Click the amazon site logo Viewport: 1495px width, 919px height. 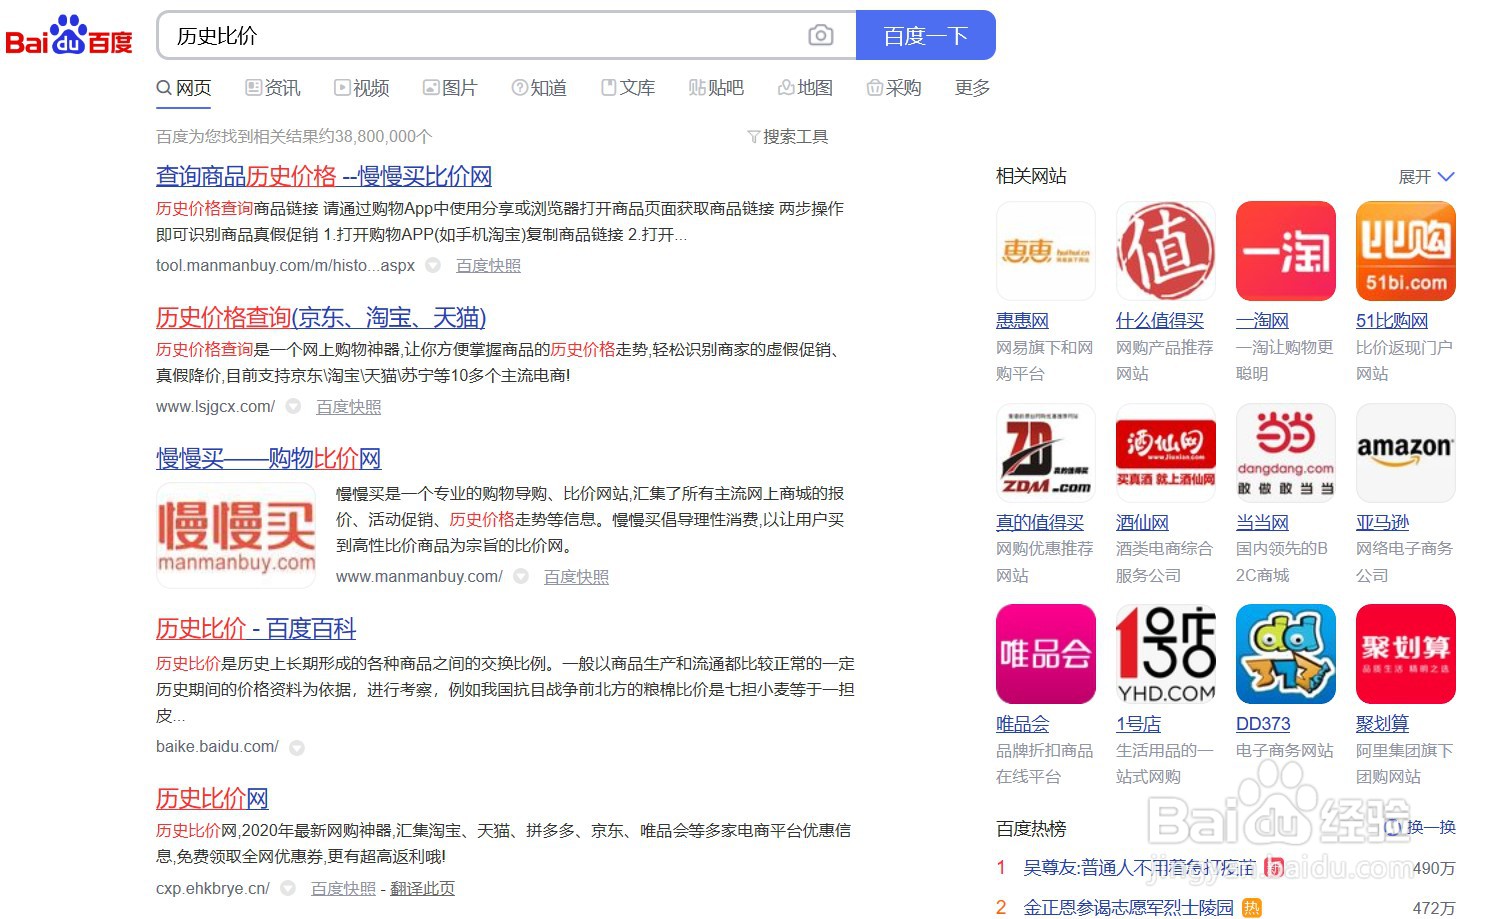1406,453
